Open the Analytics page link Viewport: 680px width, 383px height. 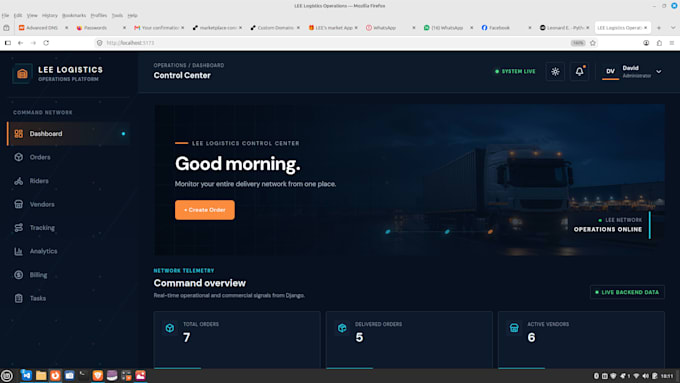[43, 251]
